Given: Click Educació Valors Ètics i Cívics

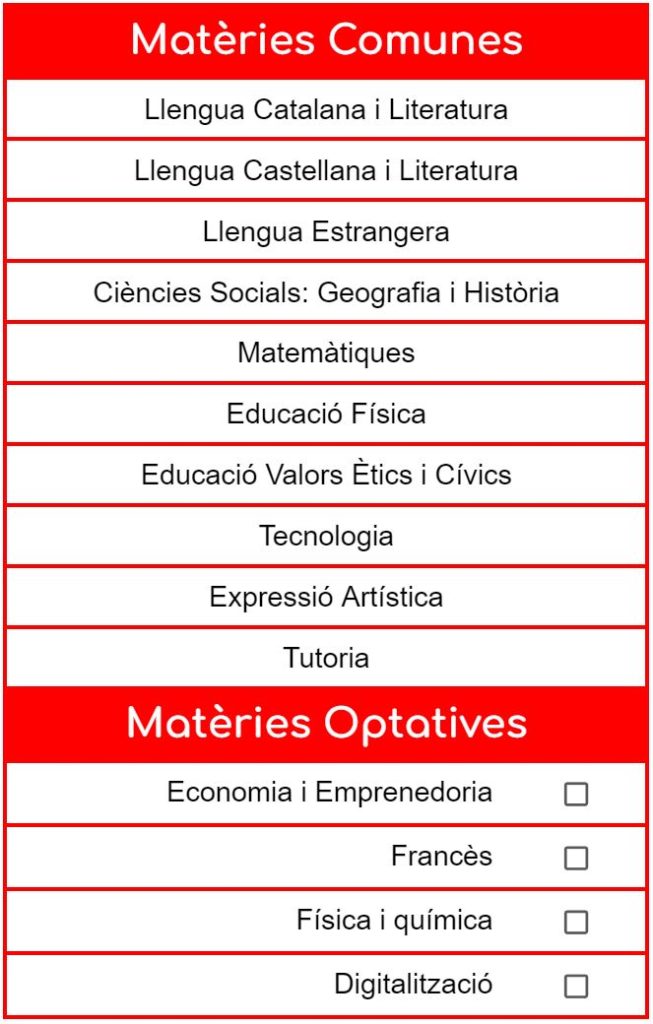Looking at the screenshot, I should click(x=326, y=475).
